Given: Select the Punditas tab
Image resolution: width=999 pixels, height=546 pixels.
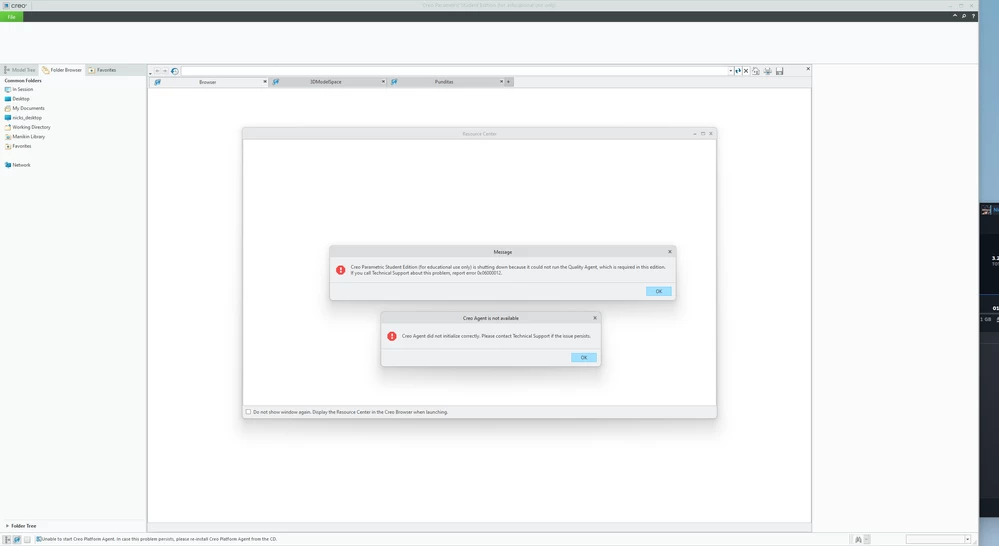Looking at the screenshot, I should click(x=444, y=82).
